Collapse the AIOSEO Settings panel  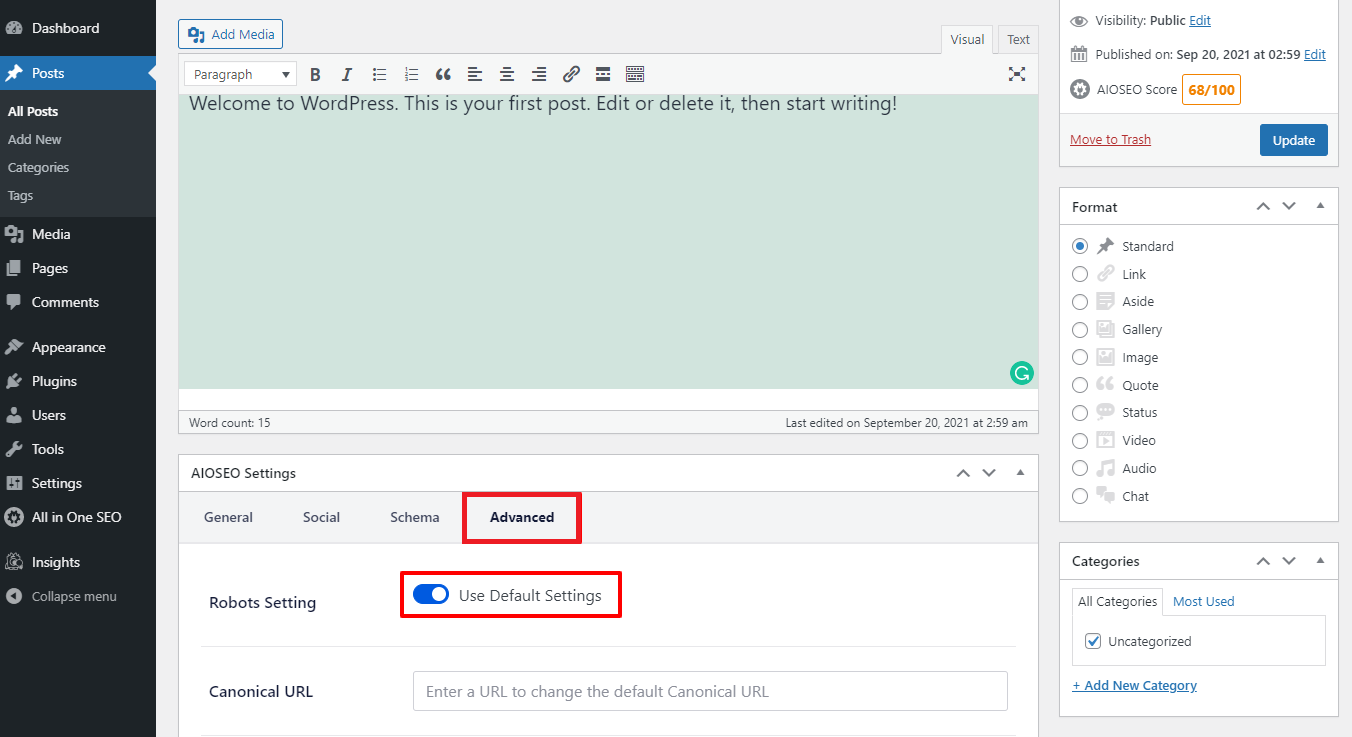[x=1020, y=473]
